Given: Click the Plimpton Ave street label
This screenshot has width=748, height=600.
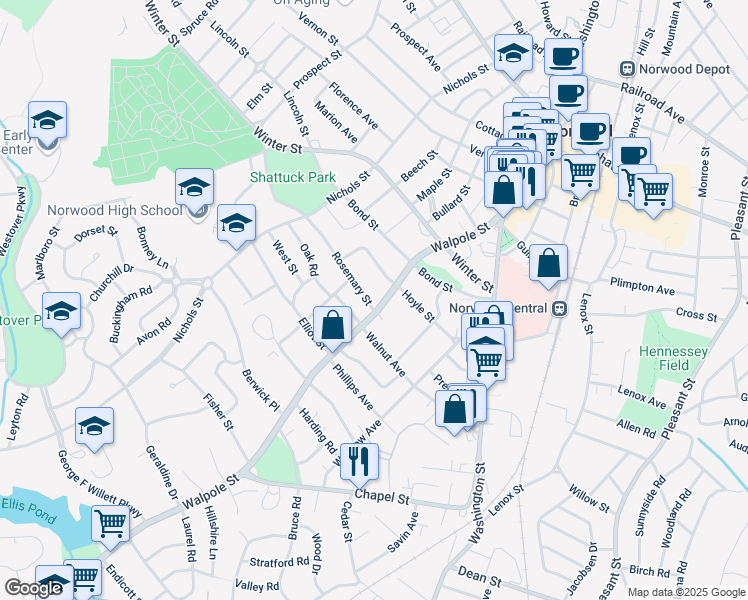Looking at the screenshot, I should click(642, 287).
